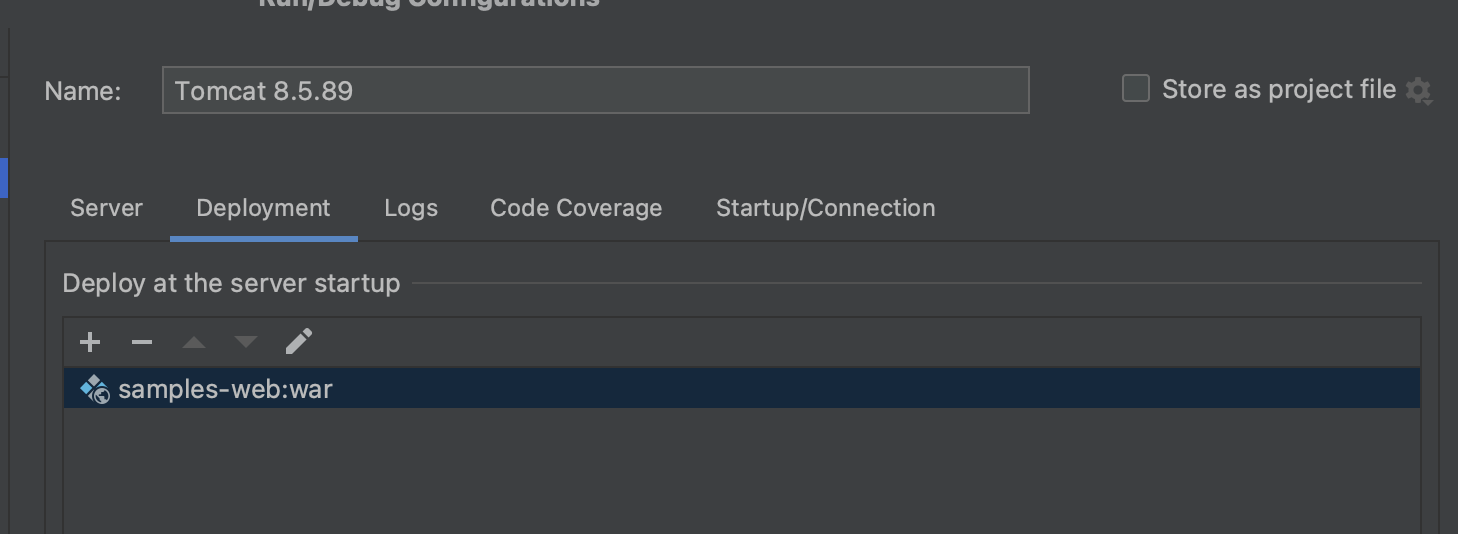Go to the Code Coverage tab

(576, 208)
